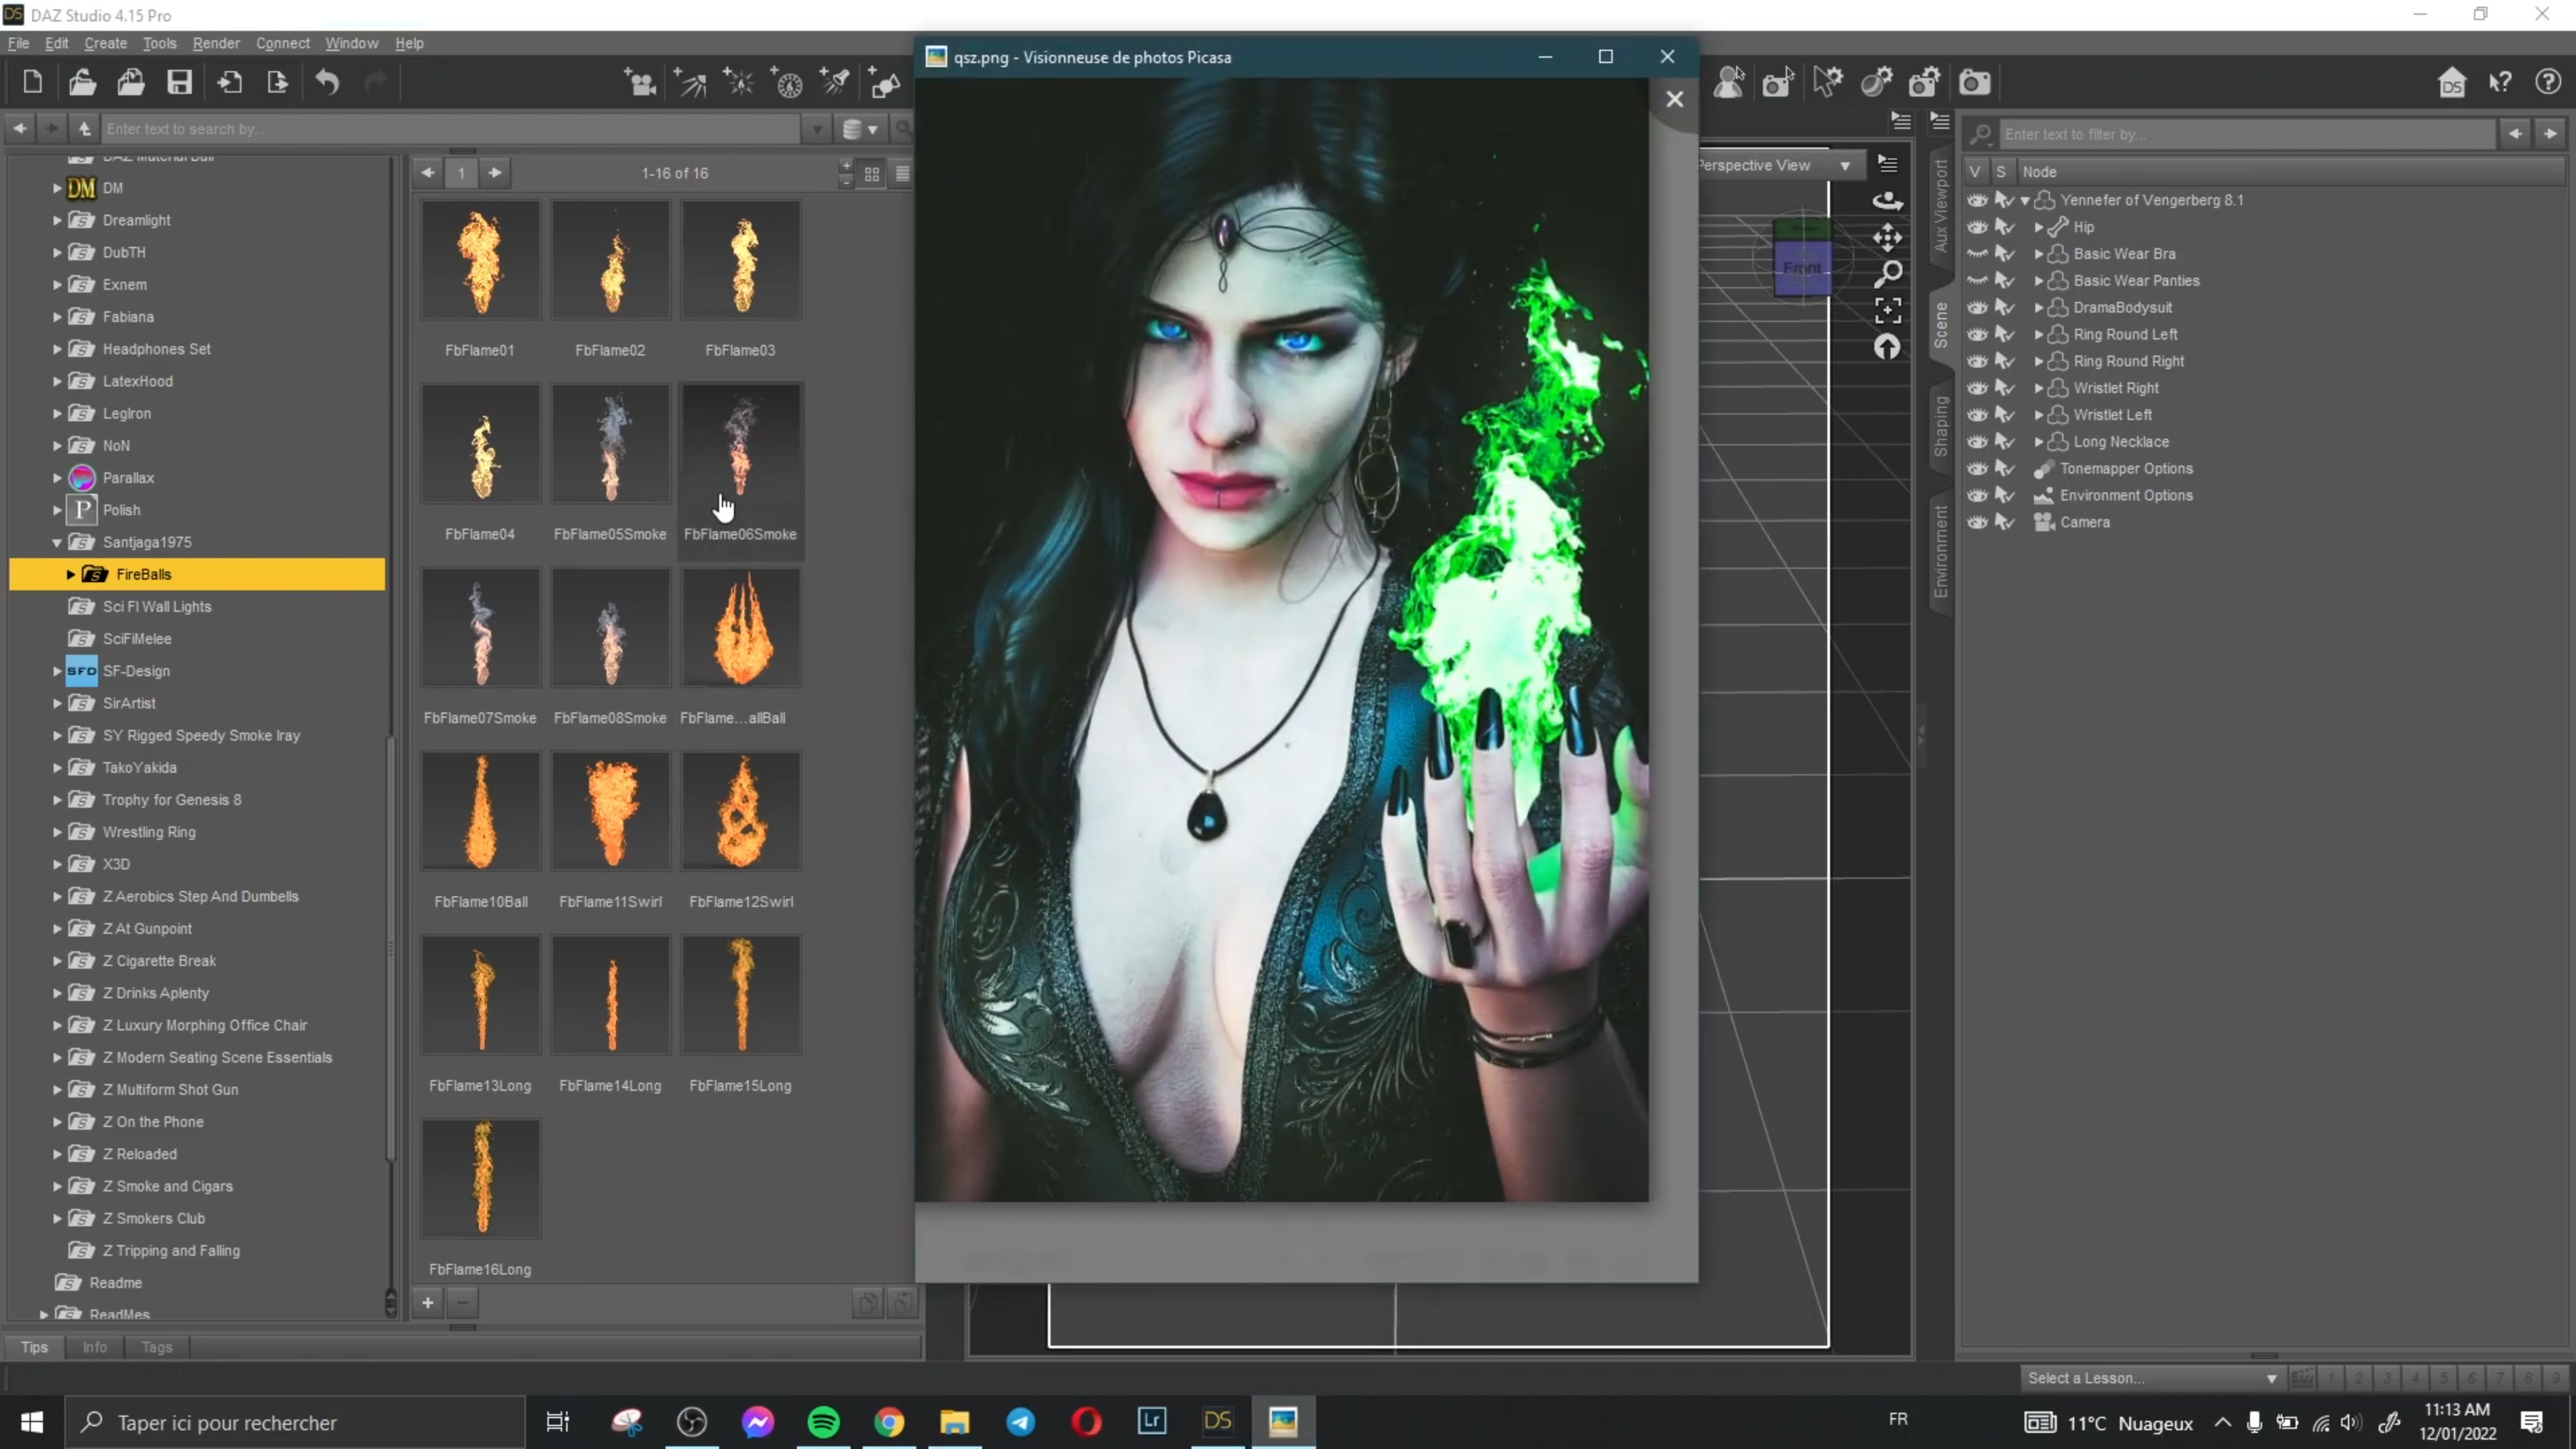Toggle visibility of Environment Options
The height and width of the screenshot is (1449, 2576).
coord(1977,495)
